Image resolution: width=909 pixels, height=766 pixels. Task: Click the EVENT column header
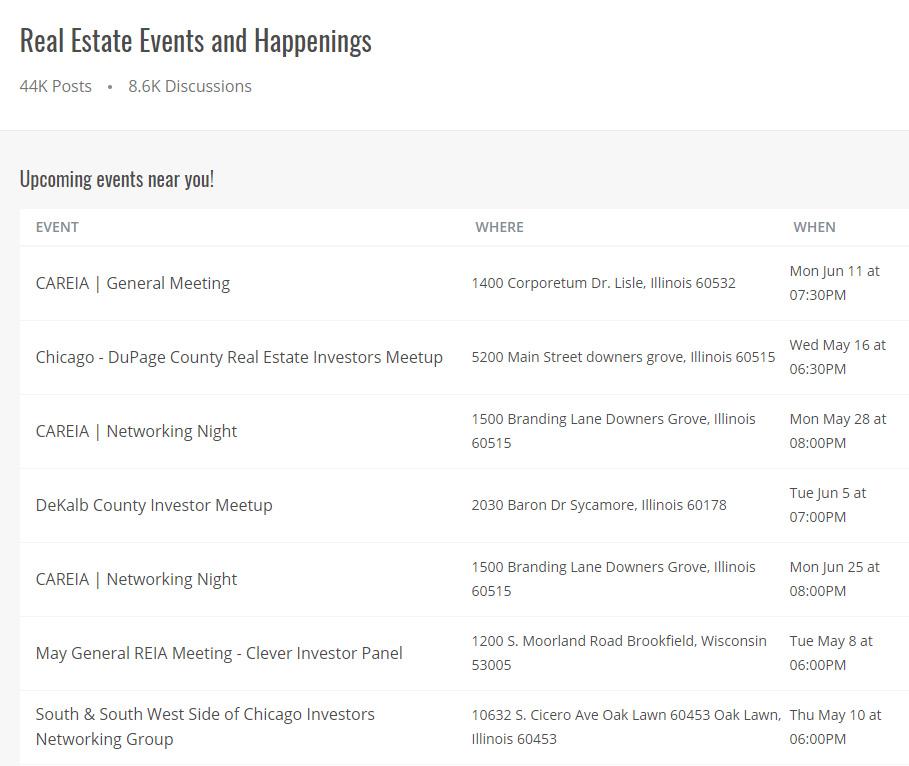57,227
